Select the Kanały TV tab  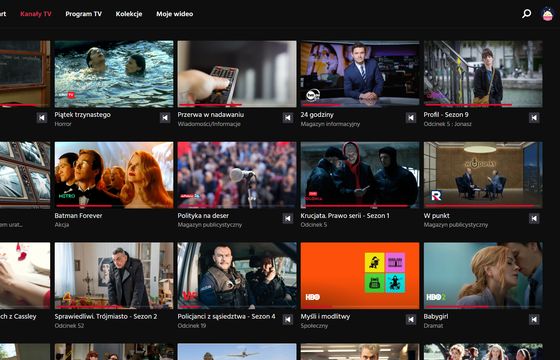(x=36, y=14)
